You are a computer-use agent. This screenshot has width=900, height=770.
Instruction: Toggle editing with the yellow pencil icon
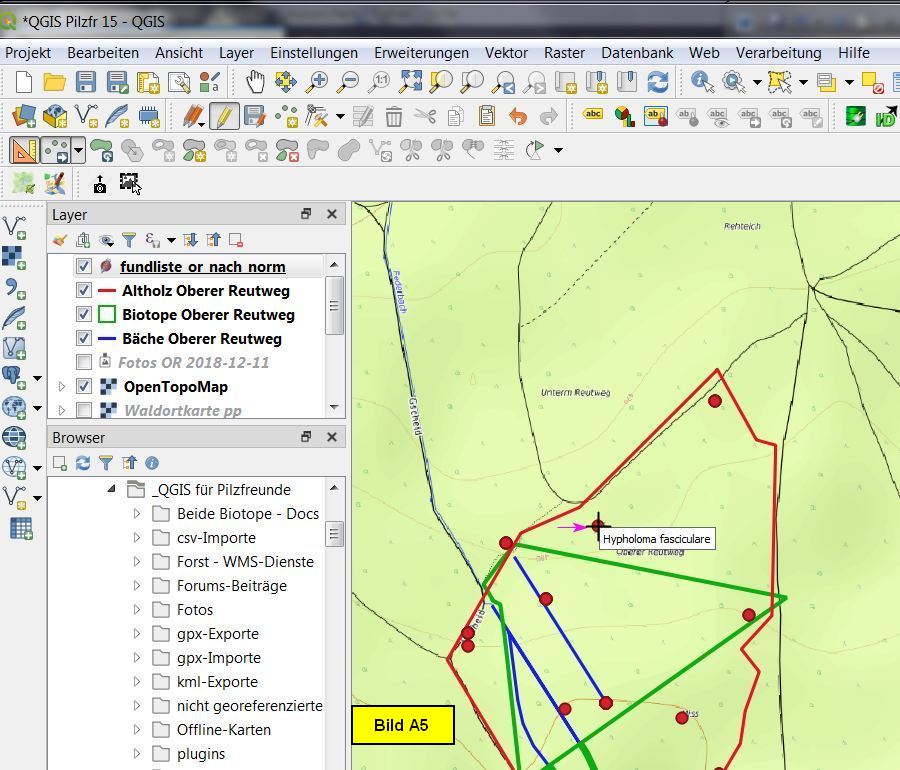224,117
